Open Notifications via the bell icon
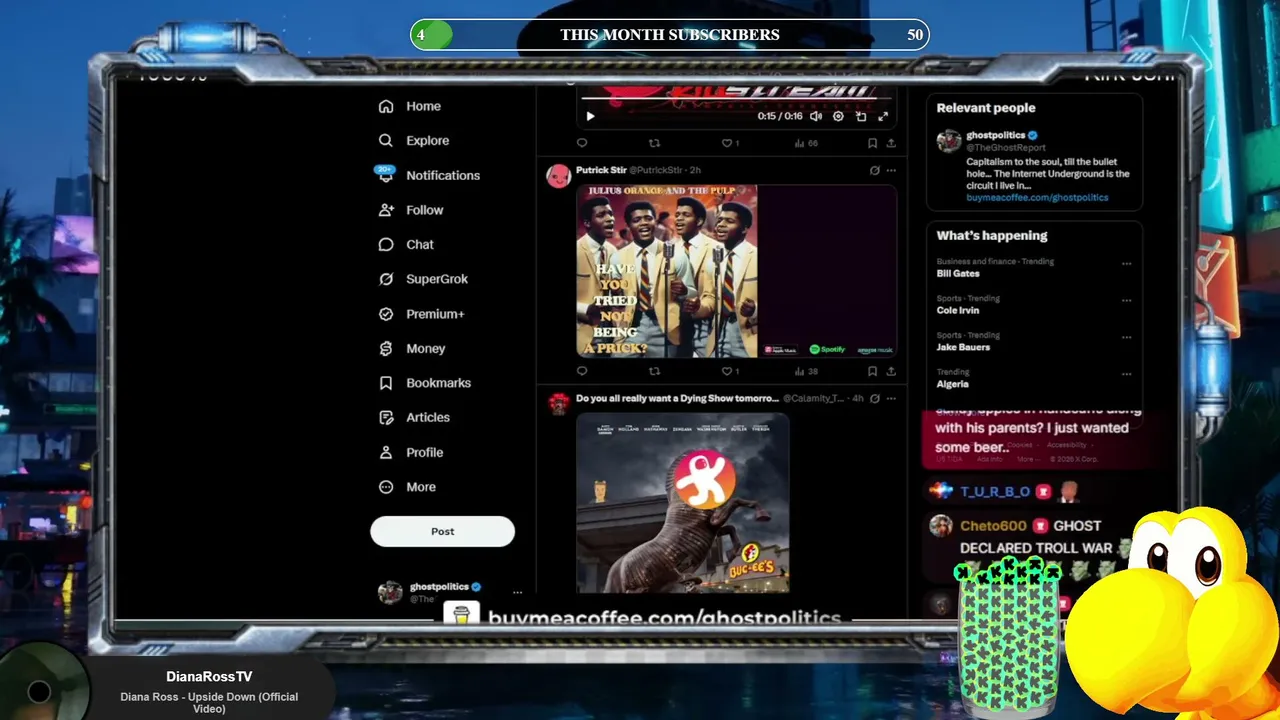Screen dimensions: 1280x720 tap(386, 175)
